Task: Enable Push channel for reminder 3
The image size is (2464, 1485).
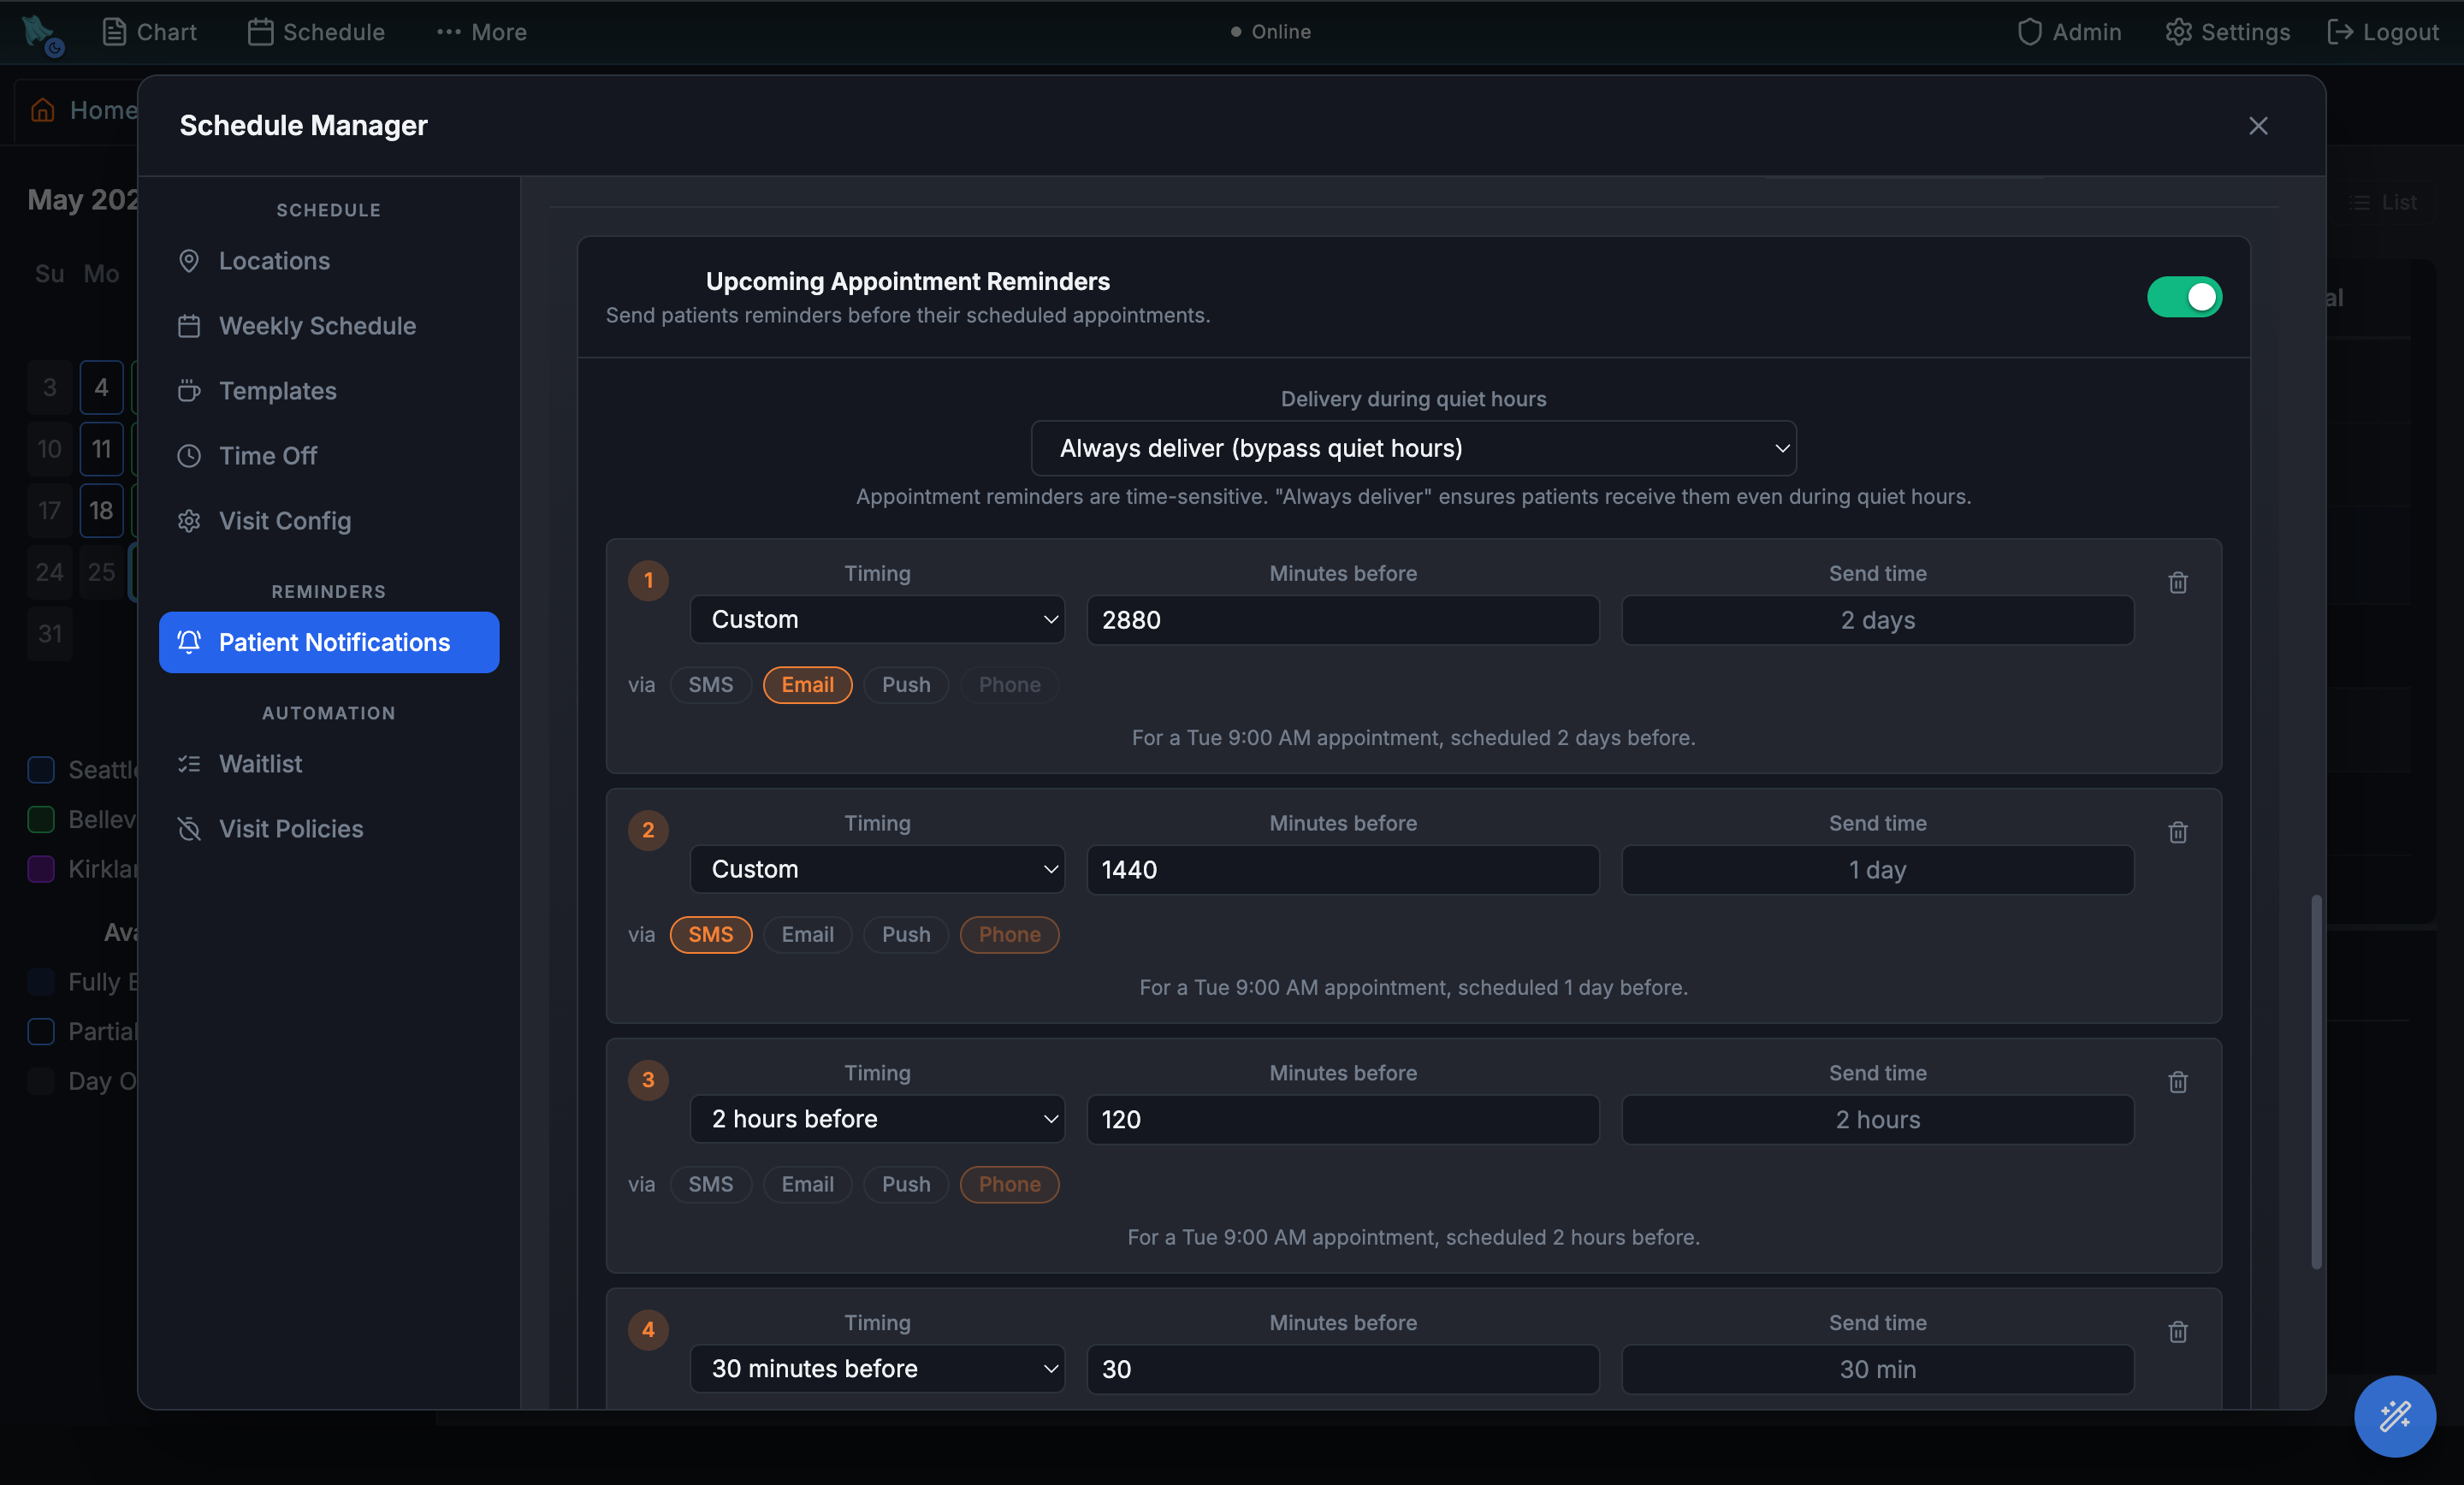Action: (905, 1185)
